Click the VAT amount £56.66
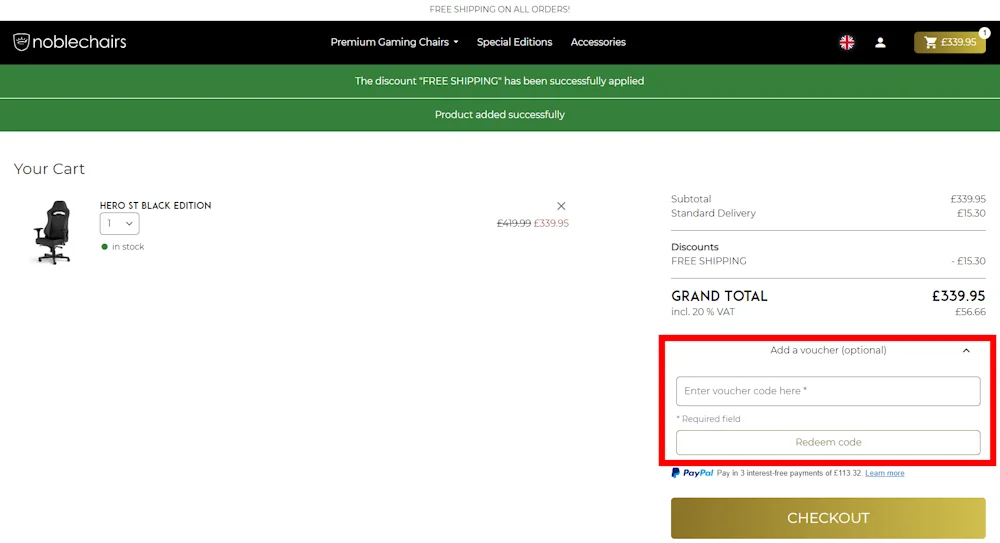This screenshot has height=543, width=1000. coord(970,312)
